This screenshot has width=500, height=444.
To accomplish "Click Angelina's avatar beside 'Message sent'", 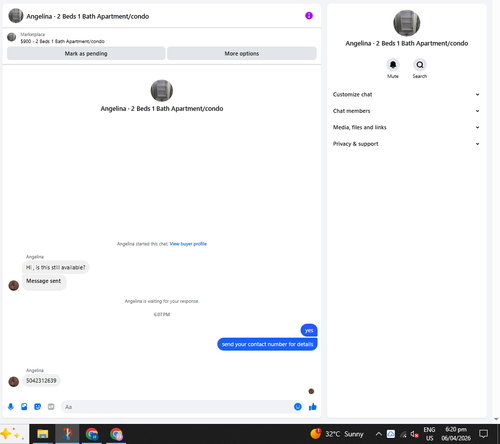I will pyautogui.click(x=14, y=285).
